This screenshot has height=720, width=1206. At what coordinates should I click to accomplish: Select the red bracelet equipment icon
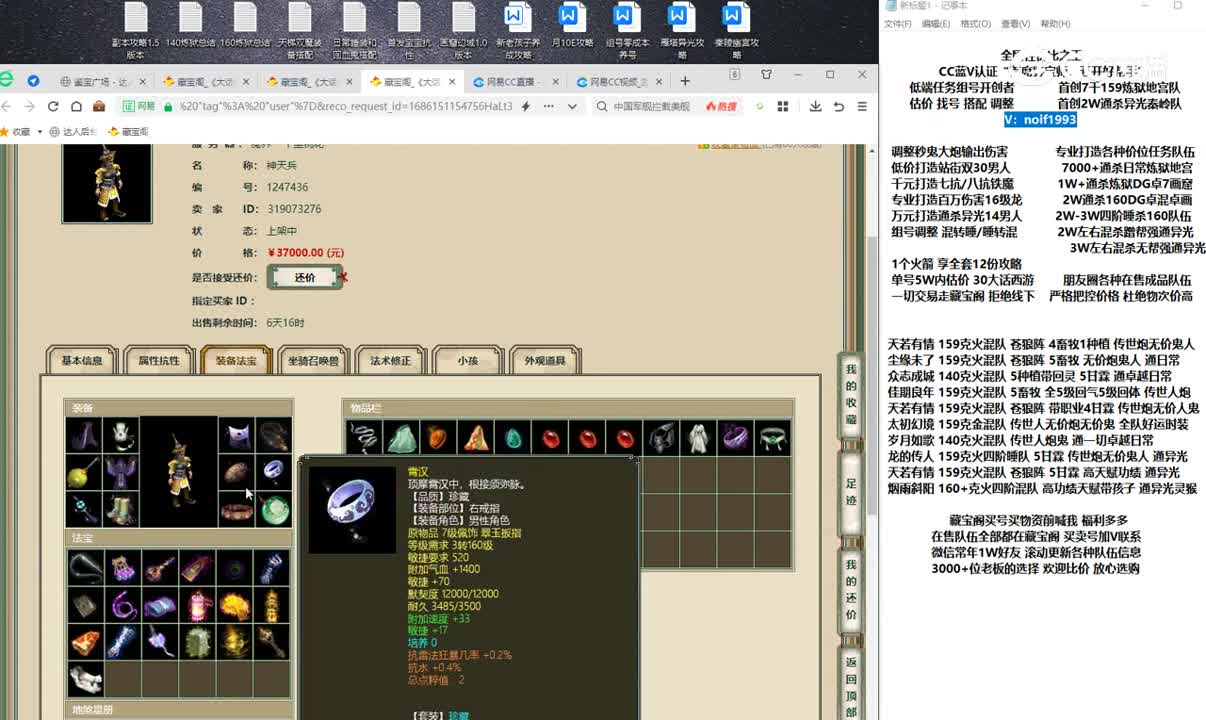[237, 509]
